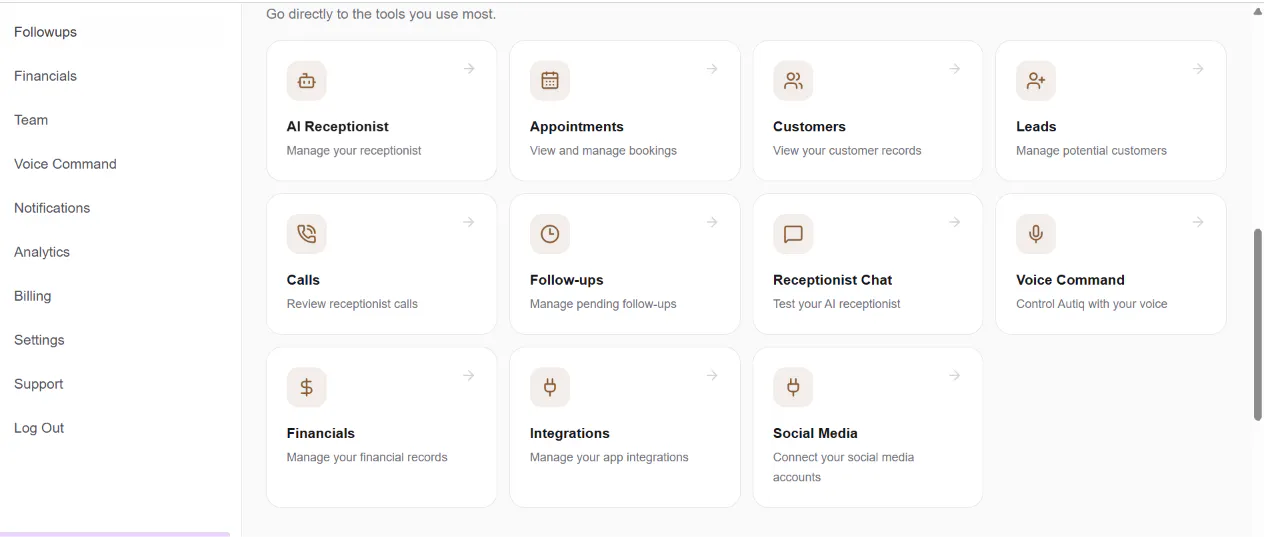Open the AI Receptionist robot icon
The height and width of the screenshot is (537, 1264).
tap(307, 81)
